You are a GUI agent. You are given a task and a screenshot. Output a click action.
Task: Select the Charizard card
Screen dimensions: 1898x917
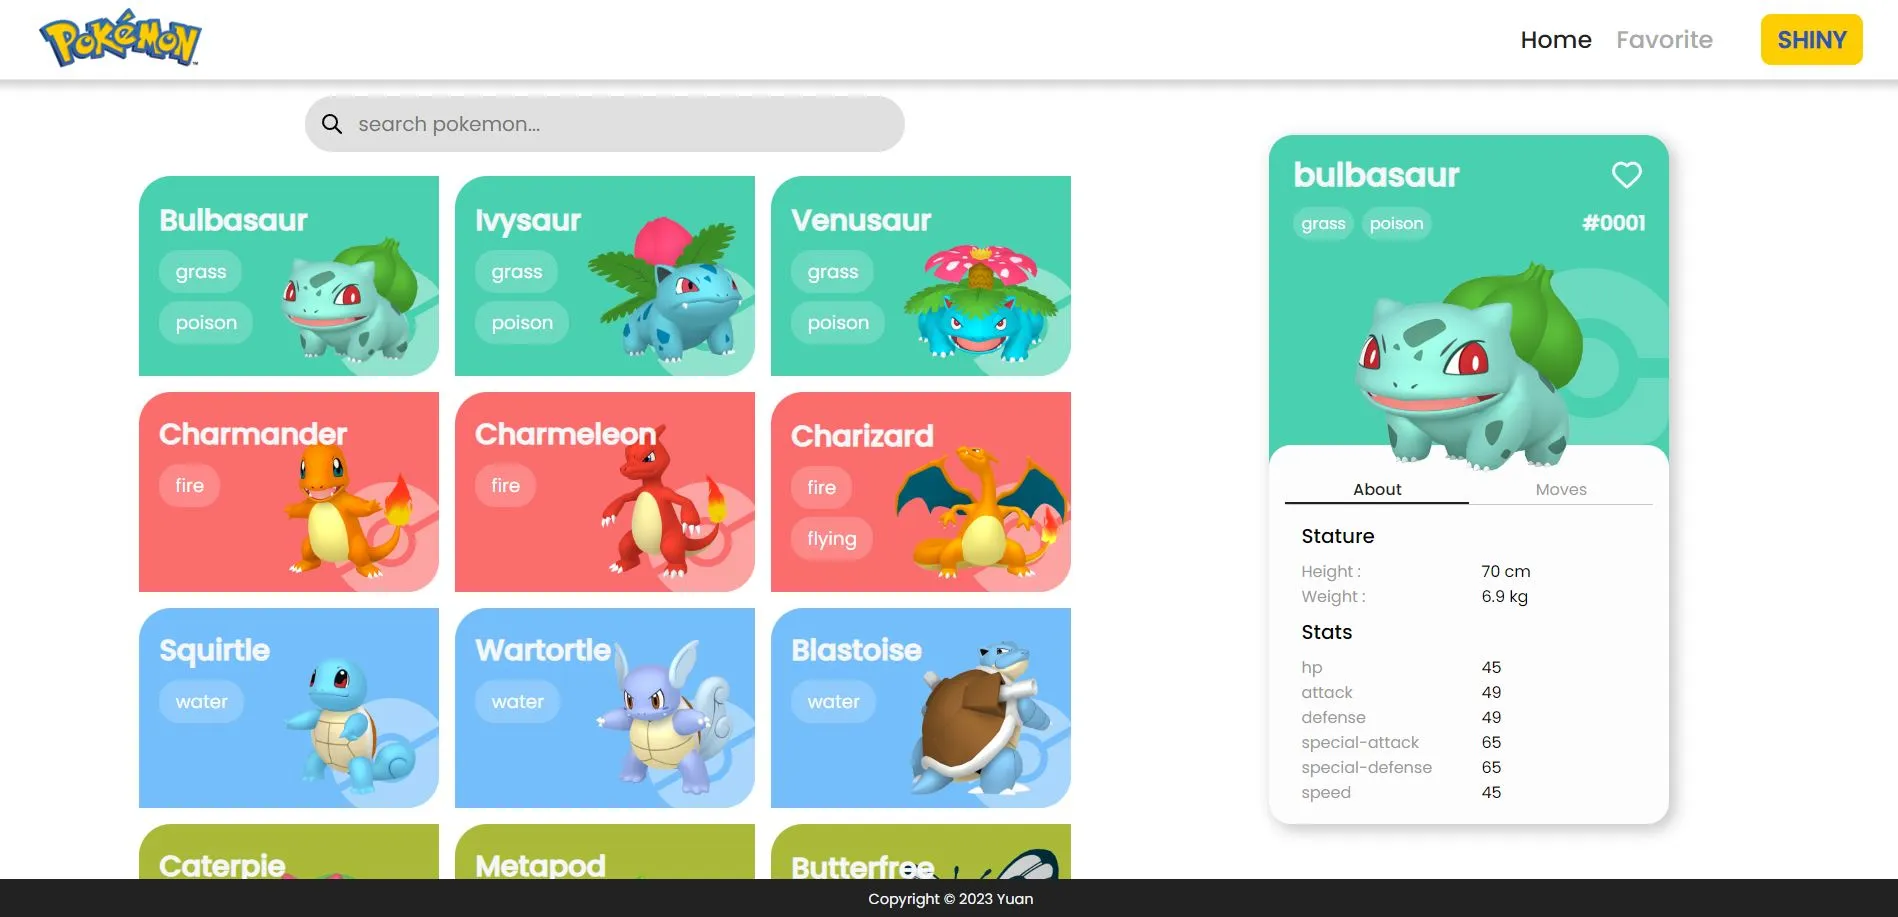click(x=920, y=492)
